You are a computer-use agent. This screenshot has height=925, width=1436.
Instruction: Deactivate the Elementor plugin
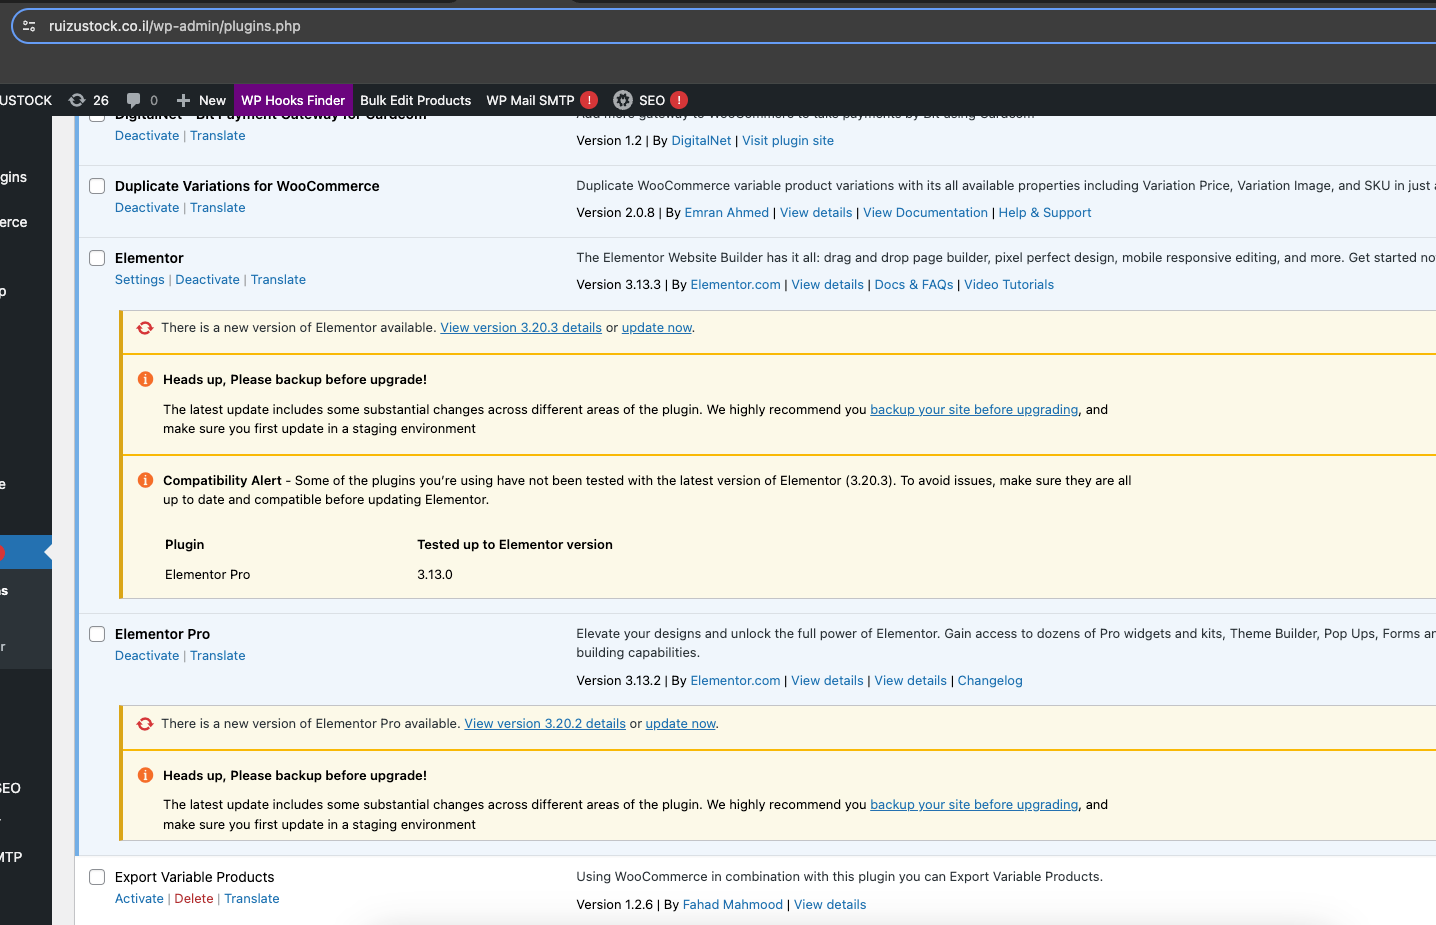coord(208,280)
